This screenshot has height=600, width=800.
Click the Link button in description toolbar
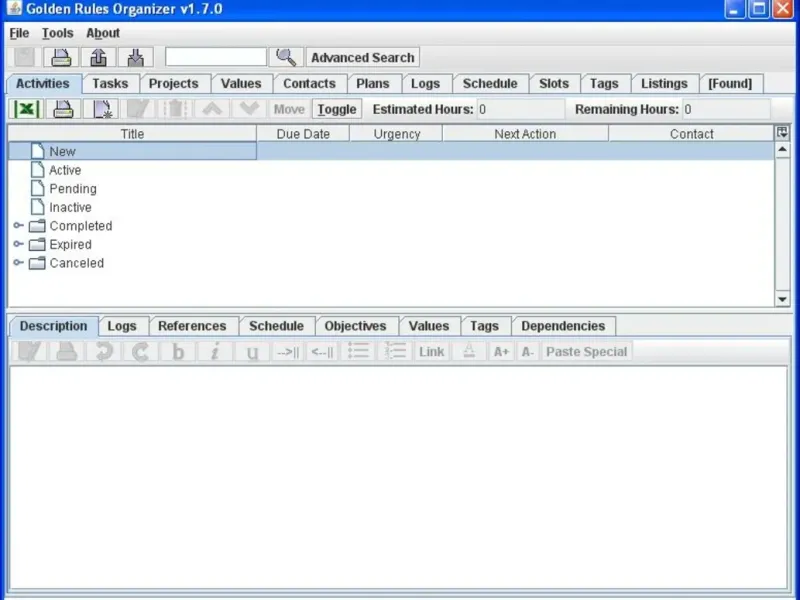point(432,352)
